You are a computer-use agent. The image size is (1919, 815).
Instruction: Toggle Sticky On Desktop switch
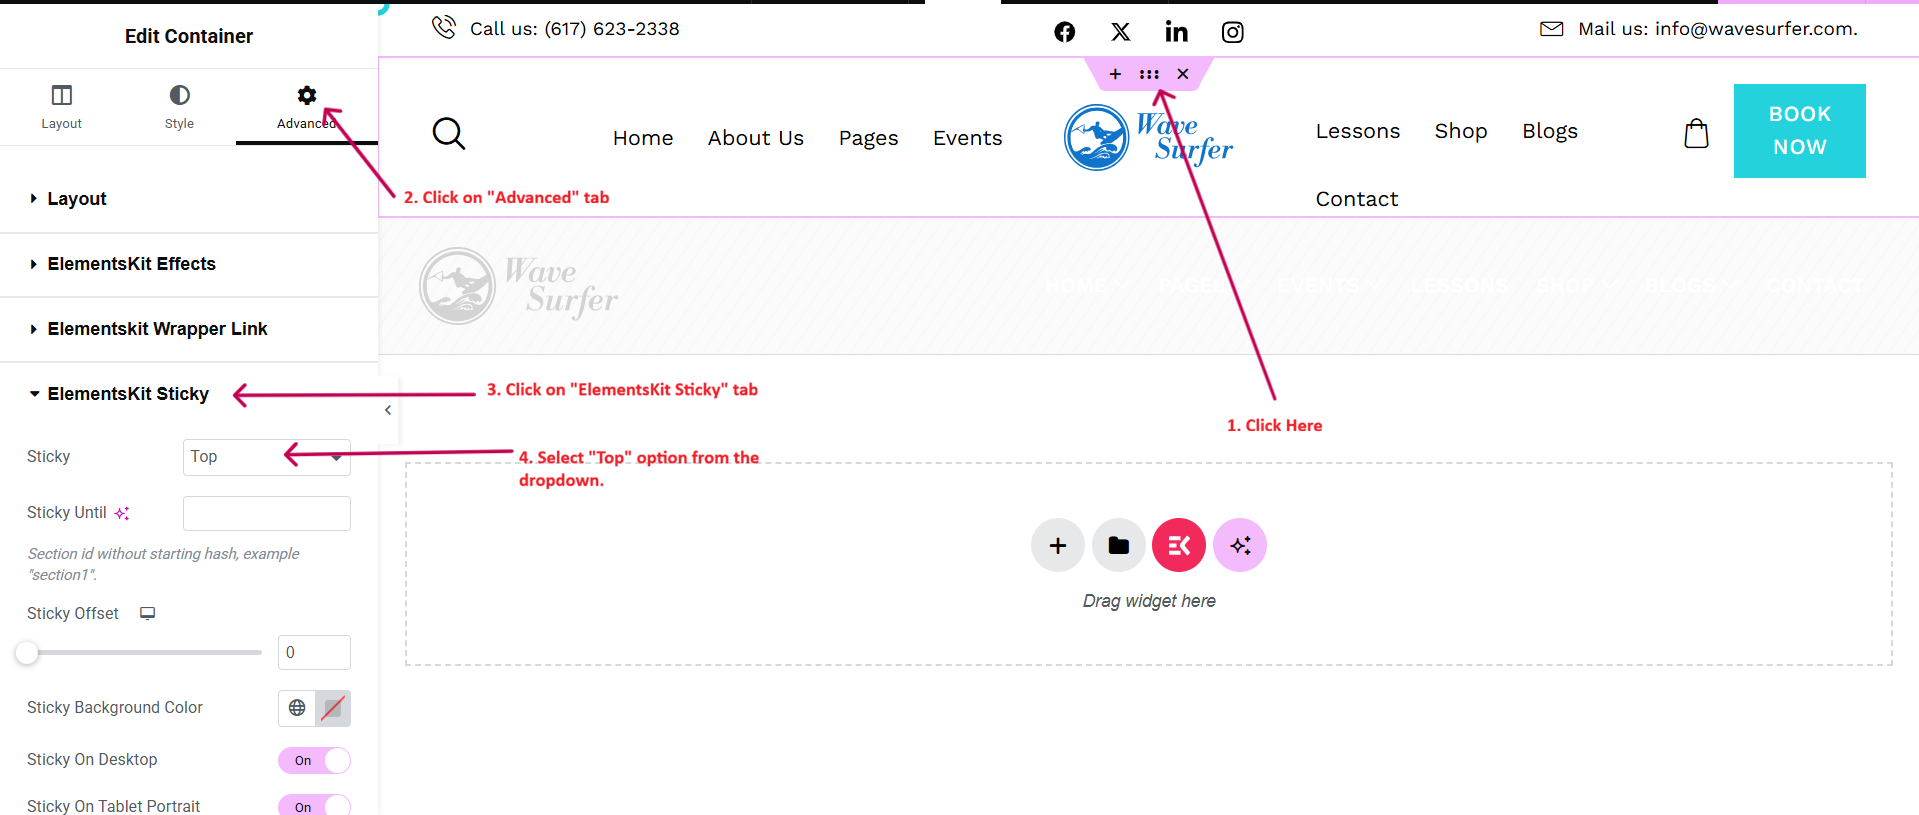[314, 760]
